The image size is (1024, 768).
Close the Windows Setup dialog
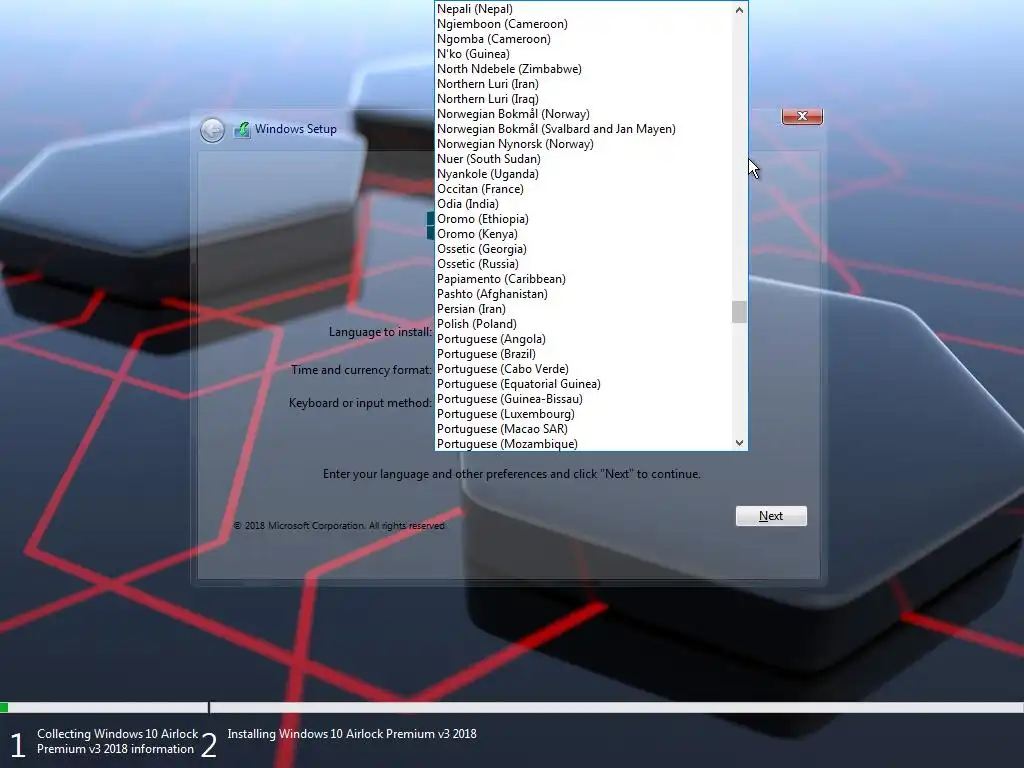[x=802, y=116]
